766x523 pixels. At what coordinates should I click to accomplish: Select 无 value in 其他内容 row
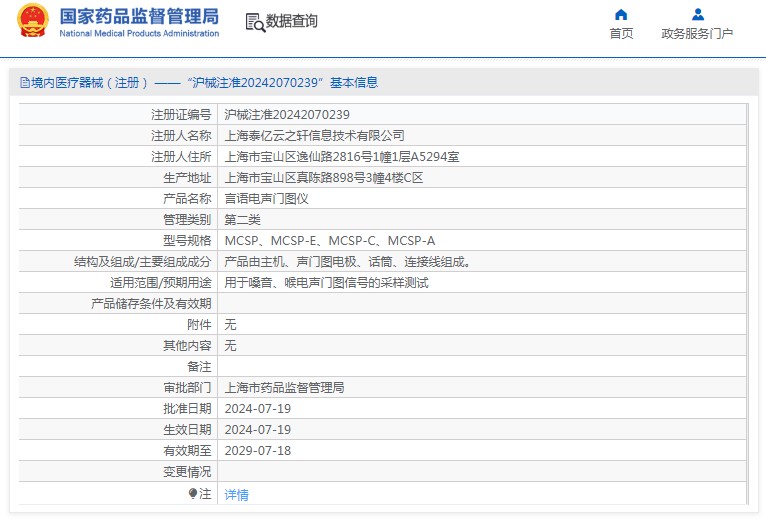pyautogui.click(x=230, y=345)
